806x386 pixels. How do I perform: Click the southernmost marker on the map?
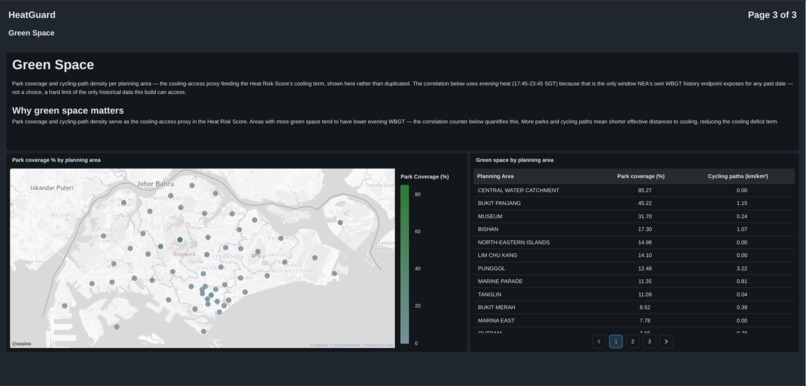coord(204,332)
